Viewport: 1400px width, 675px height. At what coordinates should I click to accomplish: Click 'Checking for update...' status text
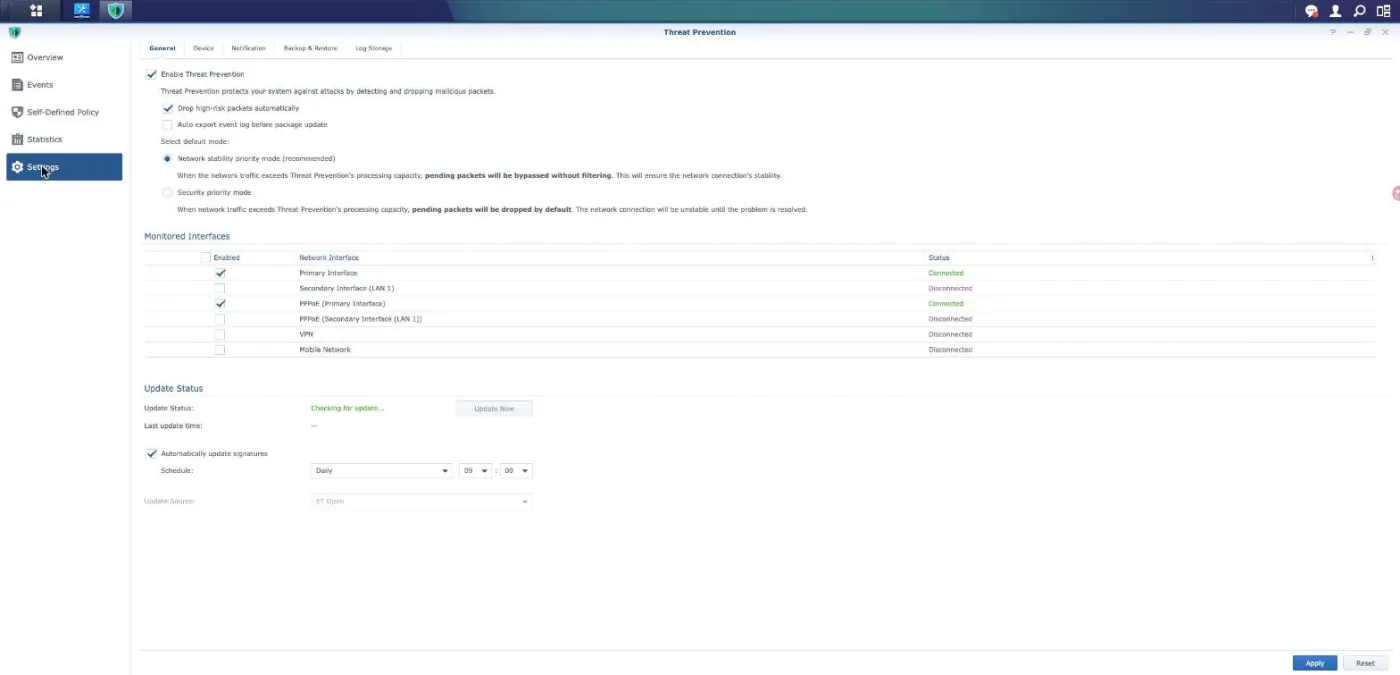[347, 408]
